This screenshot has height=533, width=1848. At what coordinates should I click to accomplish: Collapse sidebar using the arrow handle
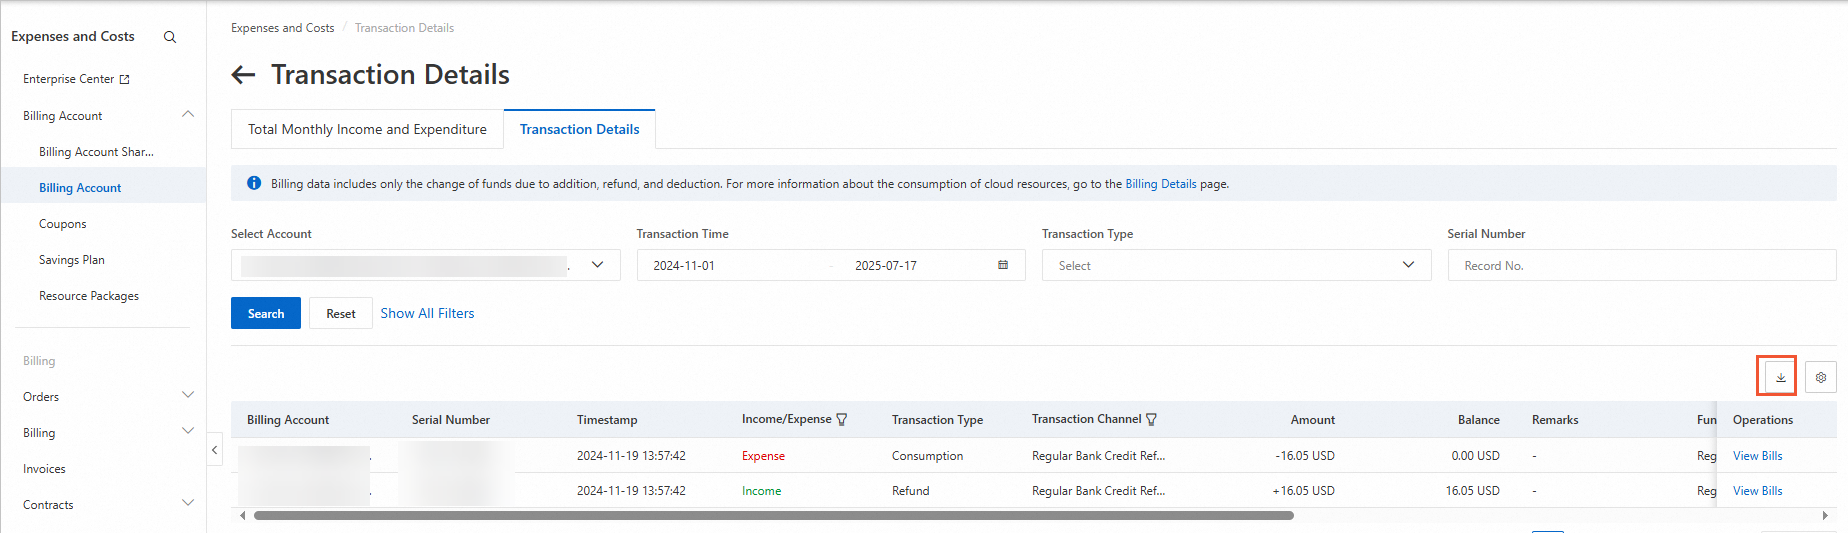point(214,450)
